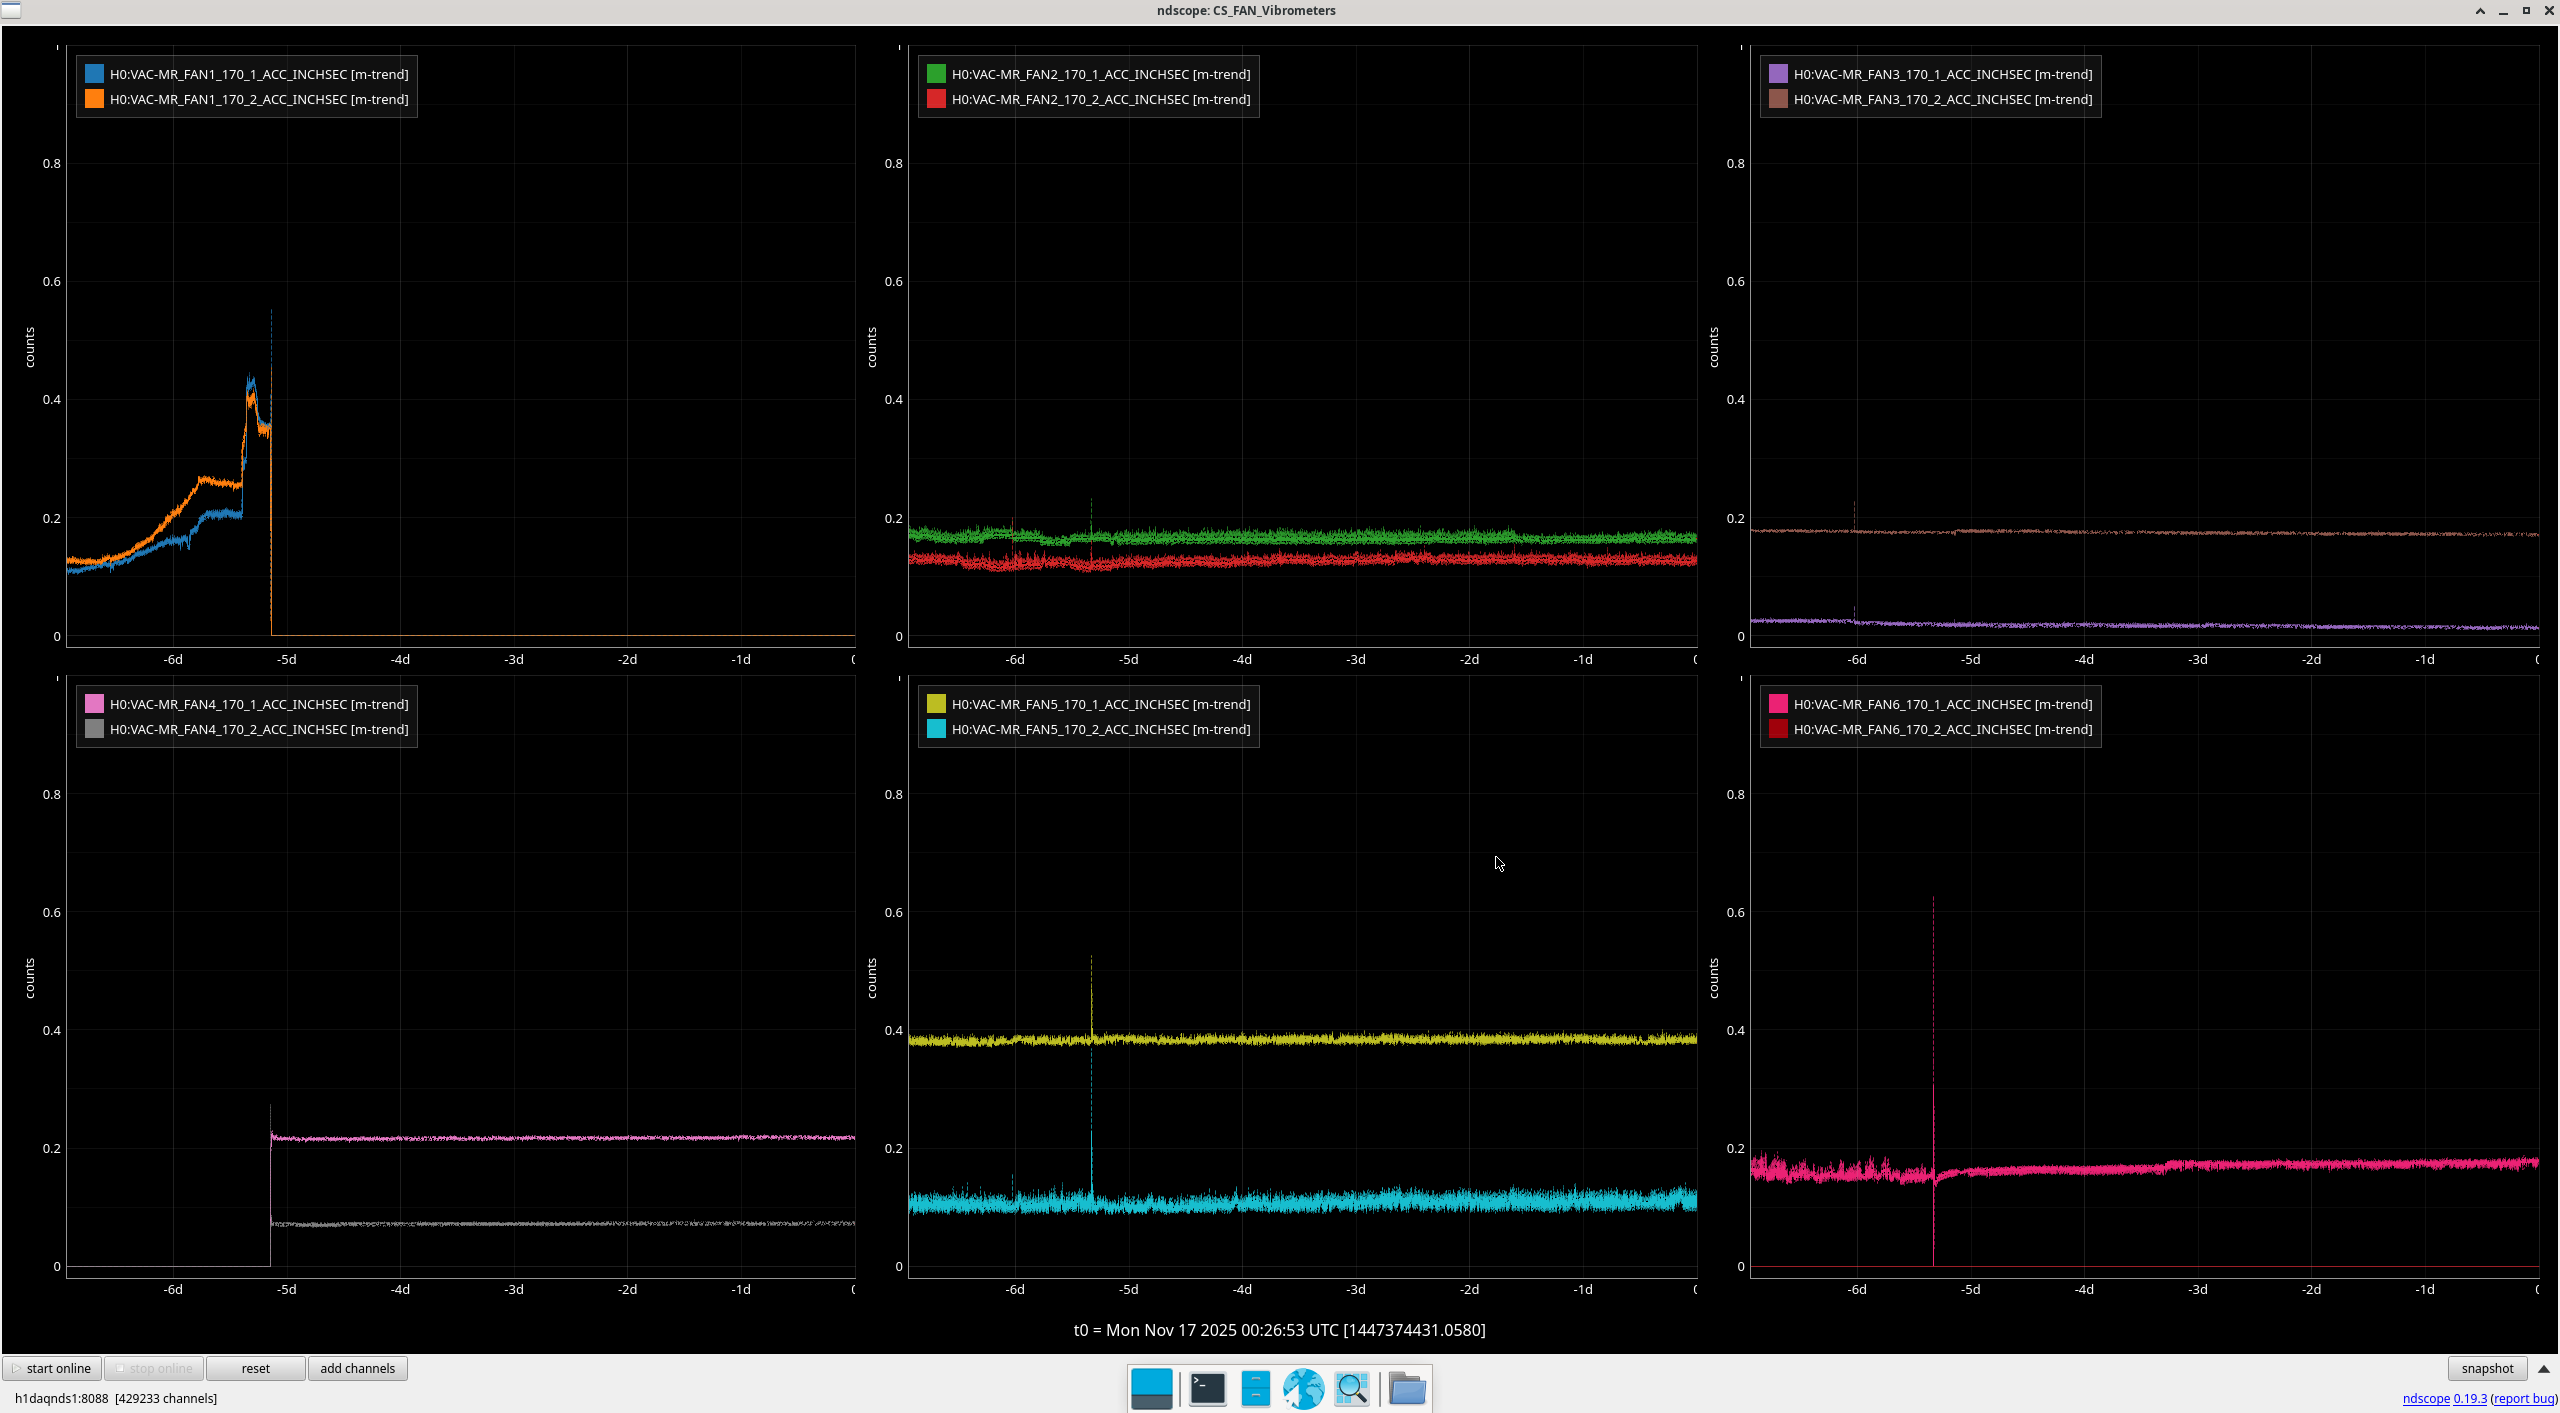Open the file manager cabinet icon
The width and height of the screenshot is (2560, 1413).
1255,1388
